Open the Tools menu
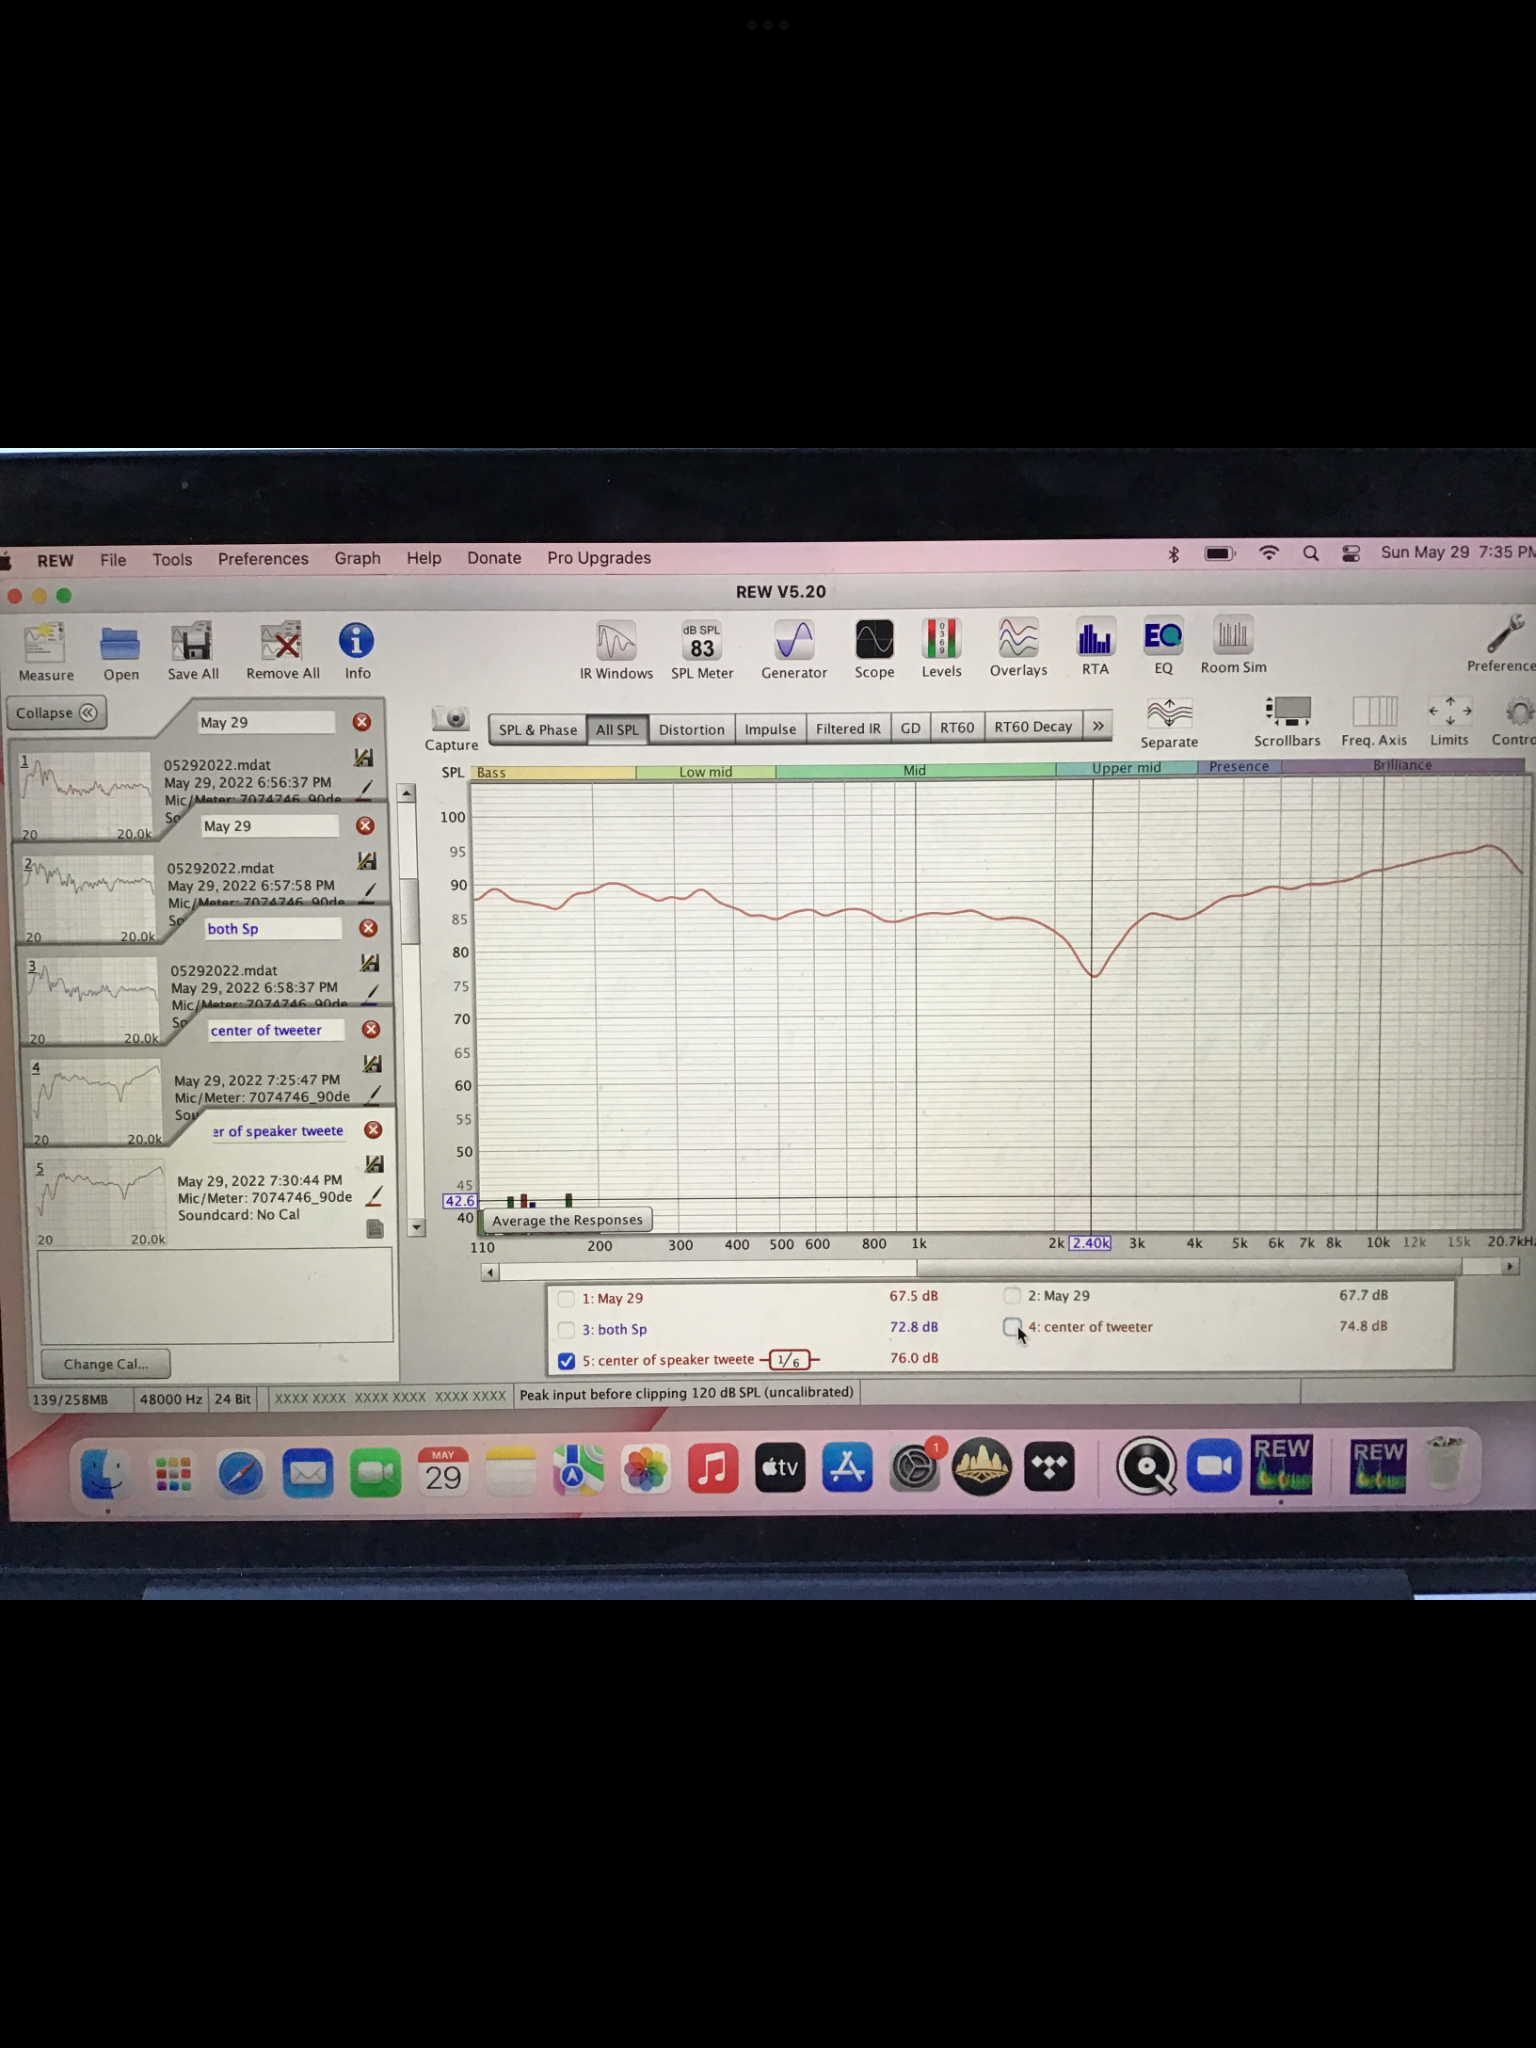This screenshot has width=1536, height=2048. pyautogui.click(x=172, y=559)
